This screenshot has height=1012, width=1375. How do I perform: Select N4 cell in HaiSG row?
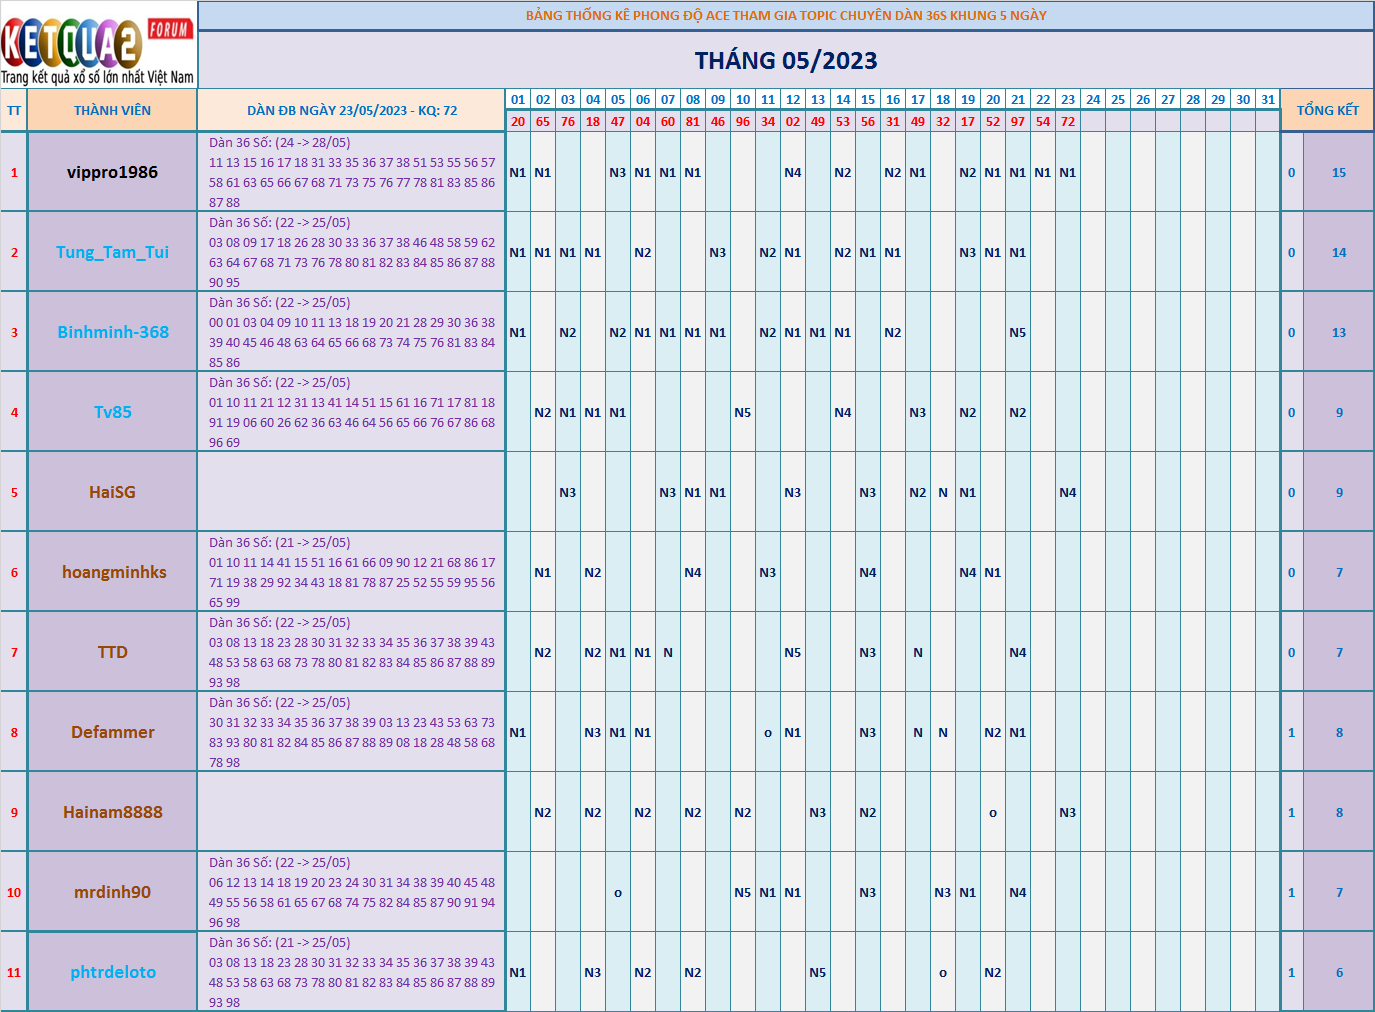(x=1068, y=492)
